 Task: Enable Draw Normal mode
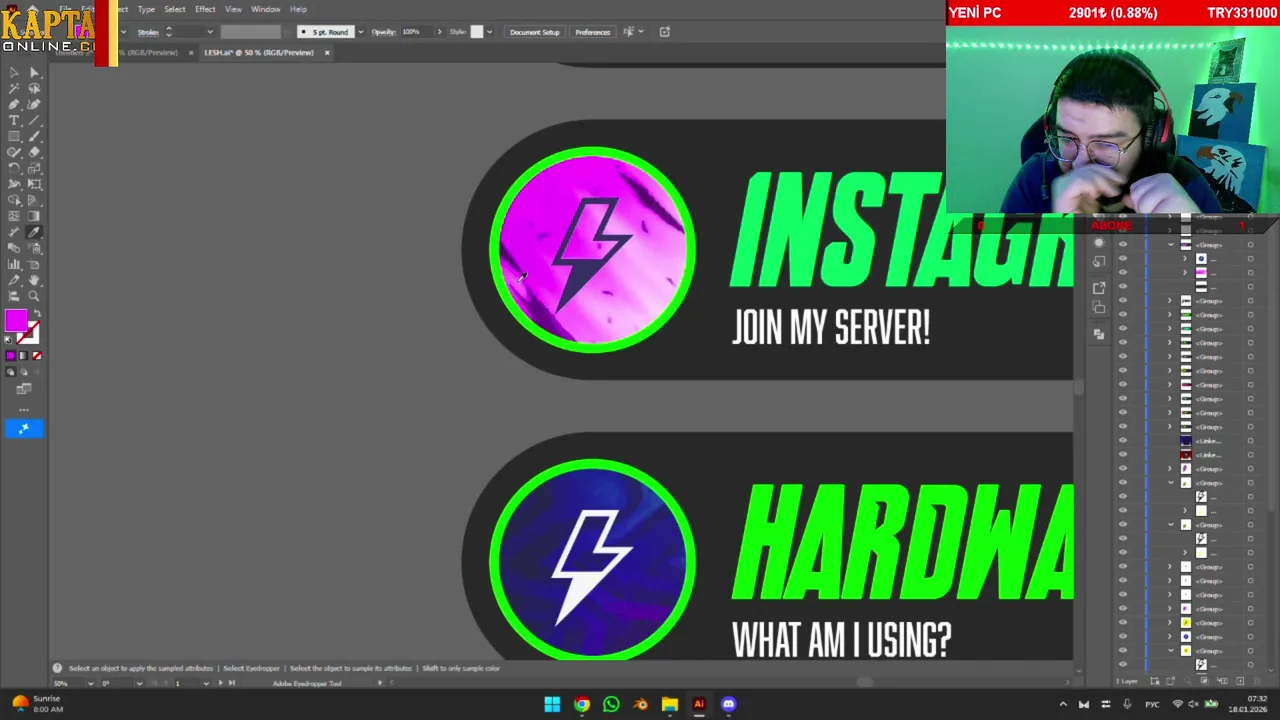tap(10, 372)
